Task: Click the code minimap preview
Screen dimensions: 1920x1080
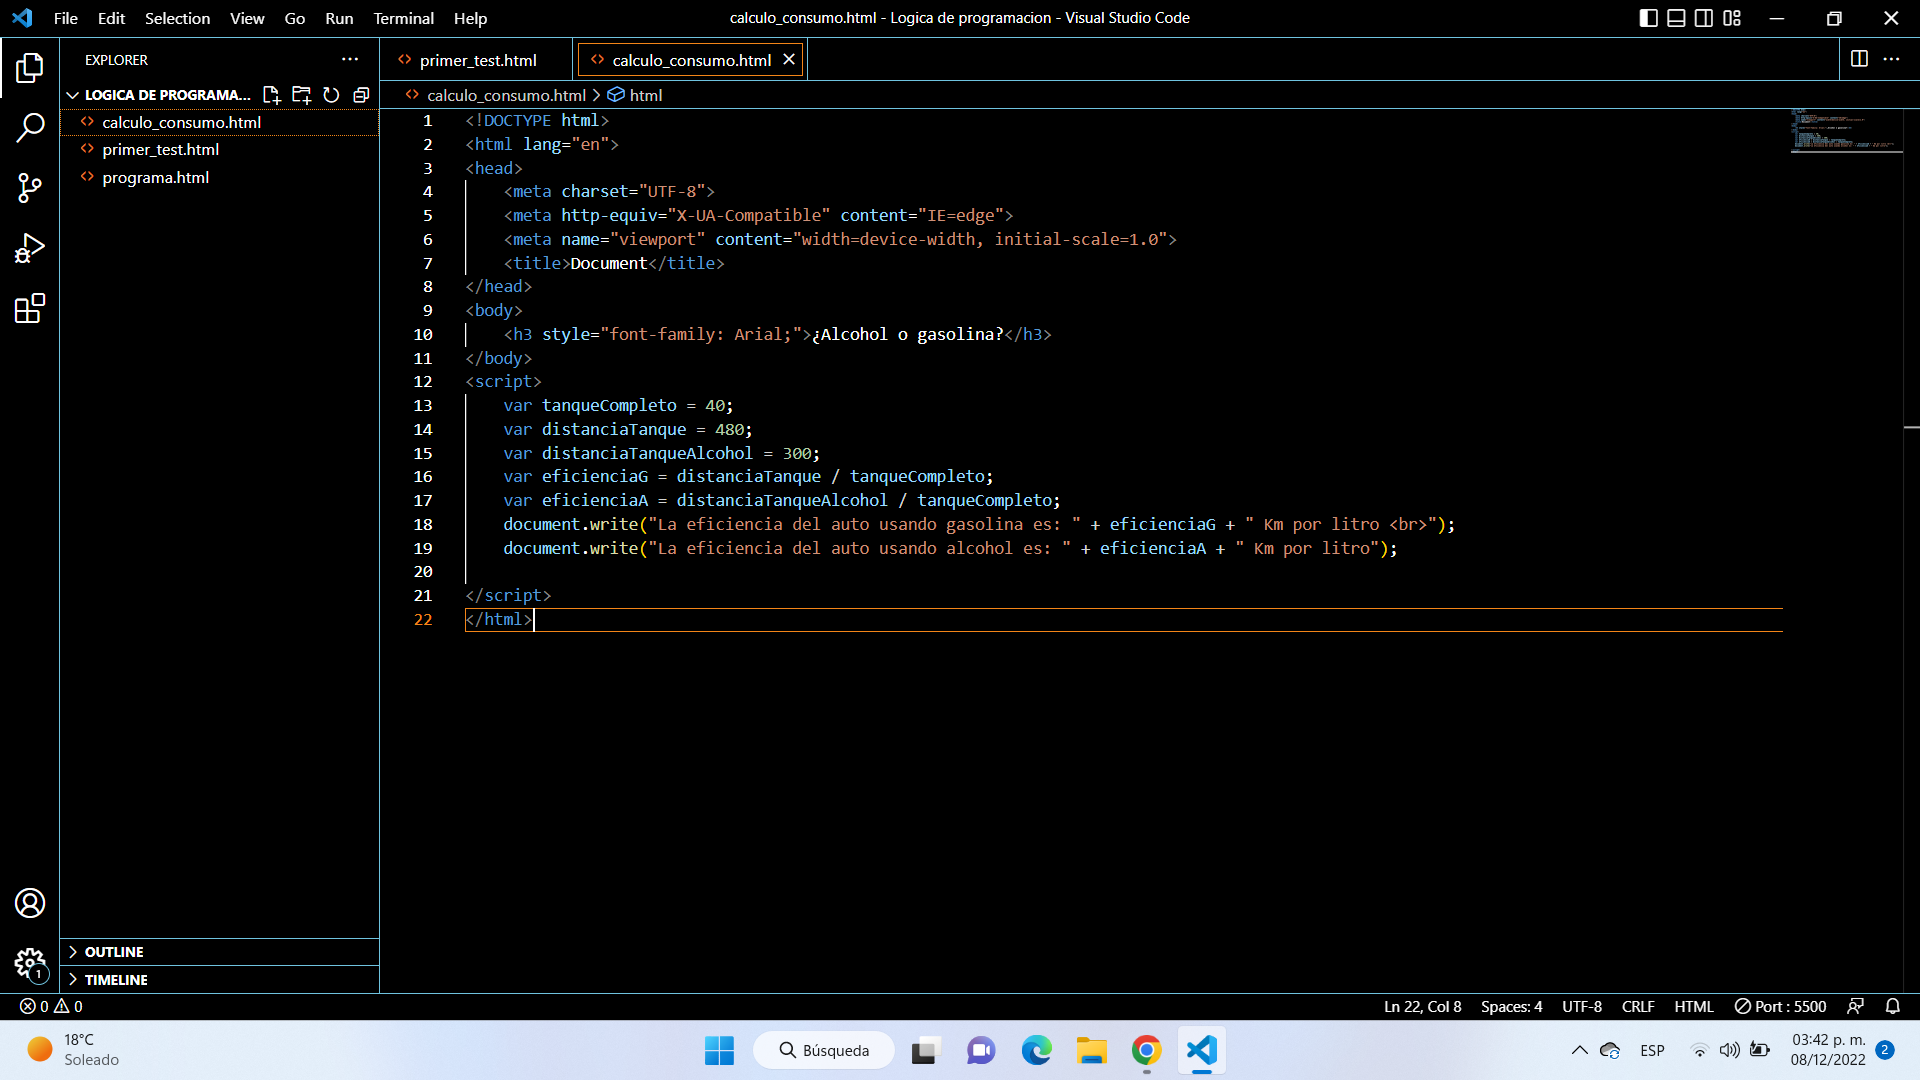Action: (1845, 130)
